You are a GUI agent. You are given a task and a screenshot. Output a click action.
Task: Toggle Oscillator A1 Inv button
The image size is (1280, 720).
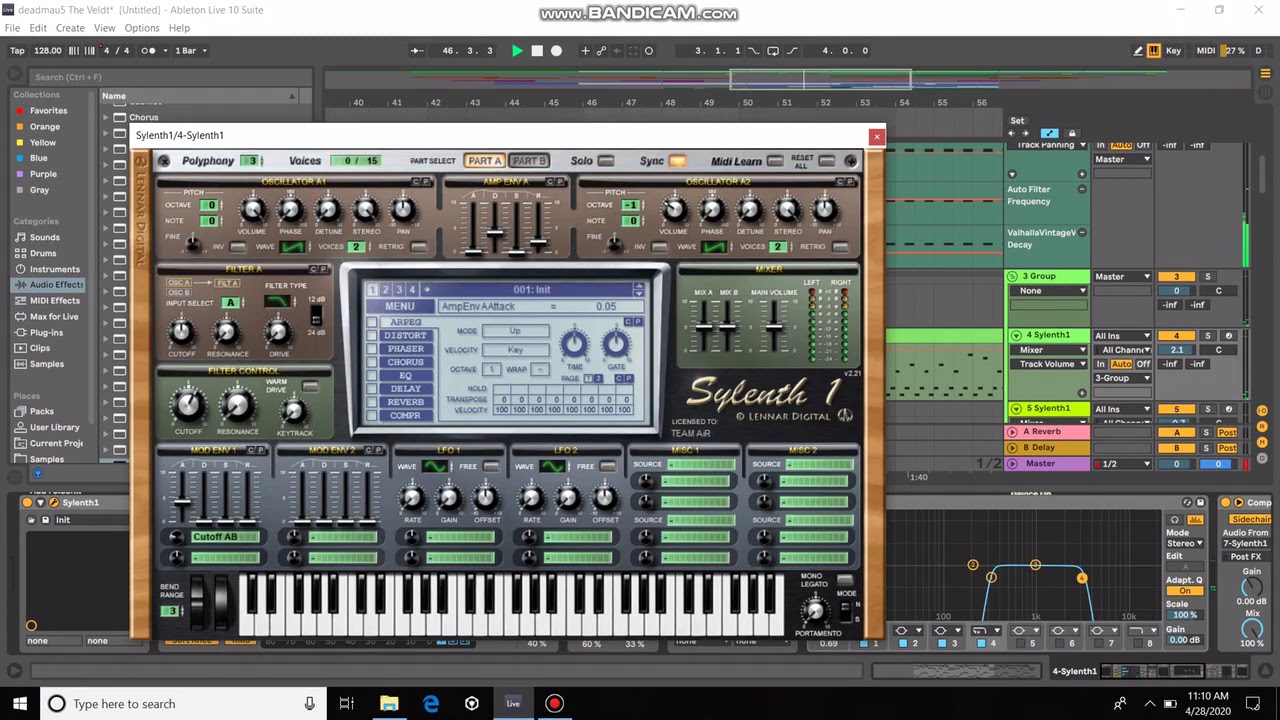coord(238,247)
